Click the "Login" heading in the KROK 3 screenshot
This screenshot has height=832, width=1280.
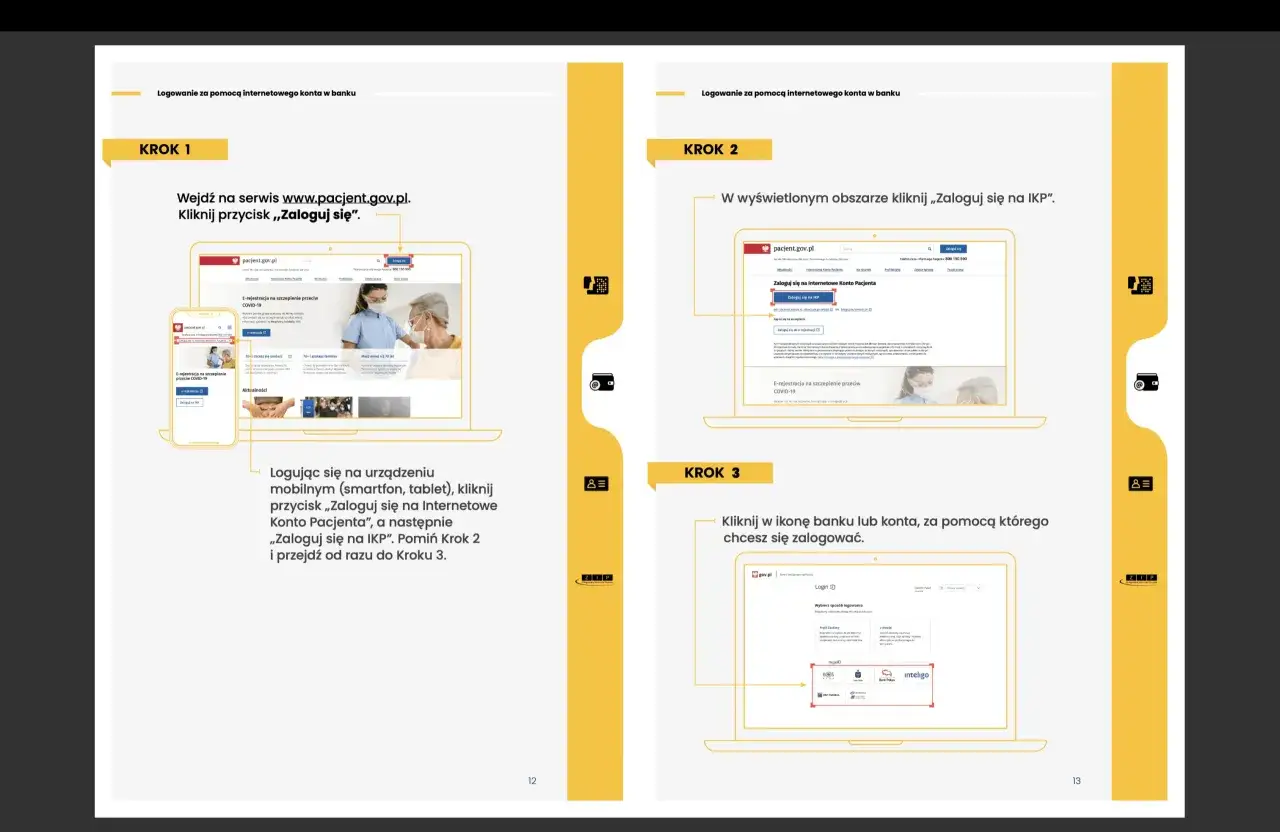(x=823, y=587)
